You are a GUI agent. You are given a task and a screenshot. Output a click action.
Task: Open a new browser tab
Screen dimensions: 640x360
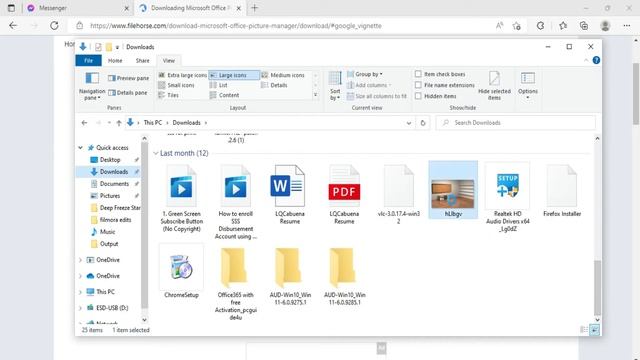point(255,8)
